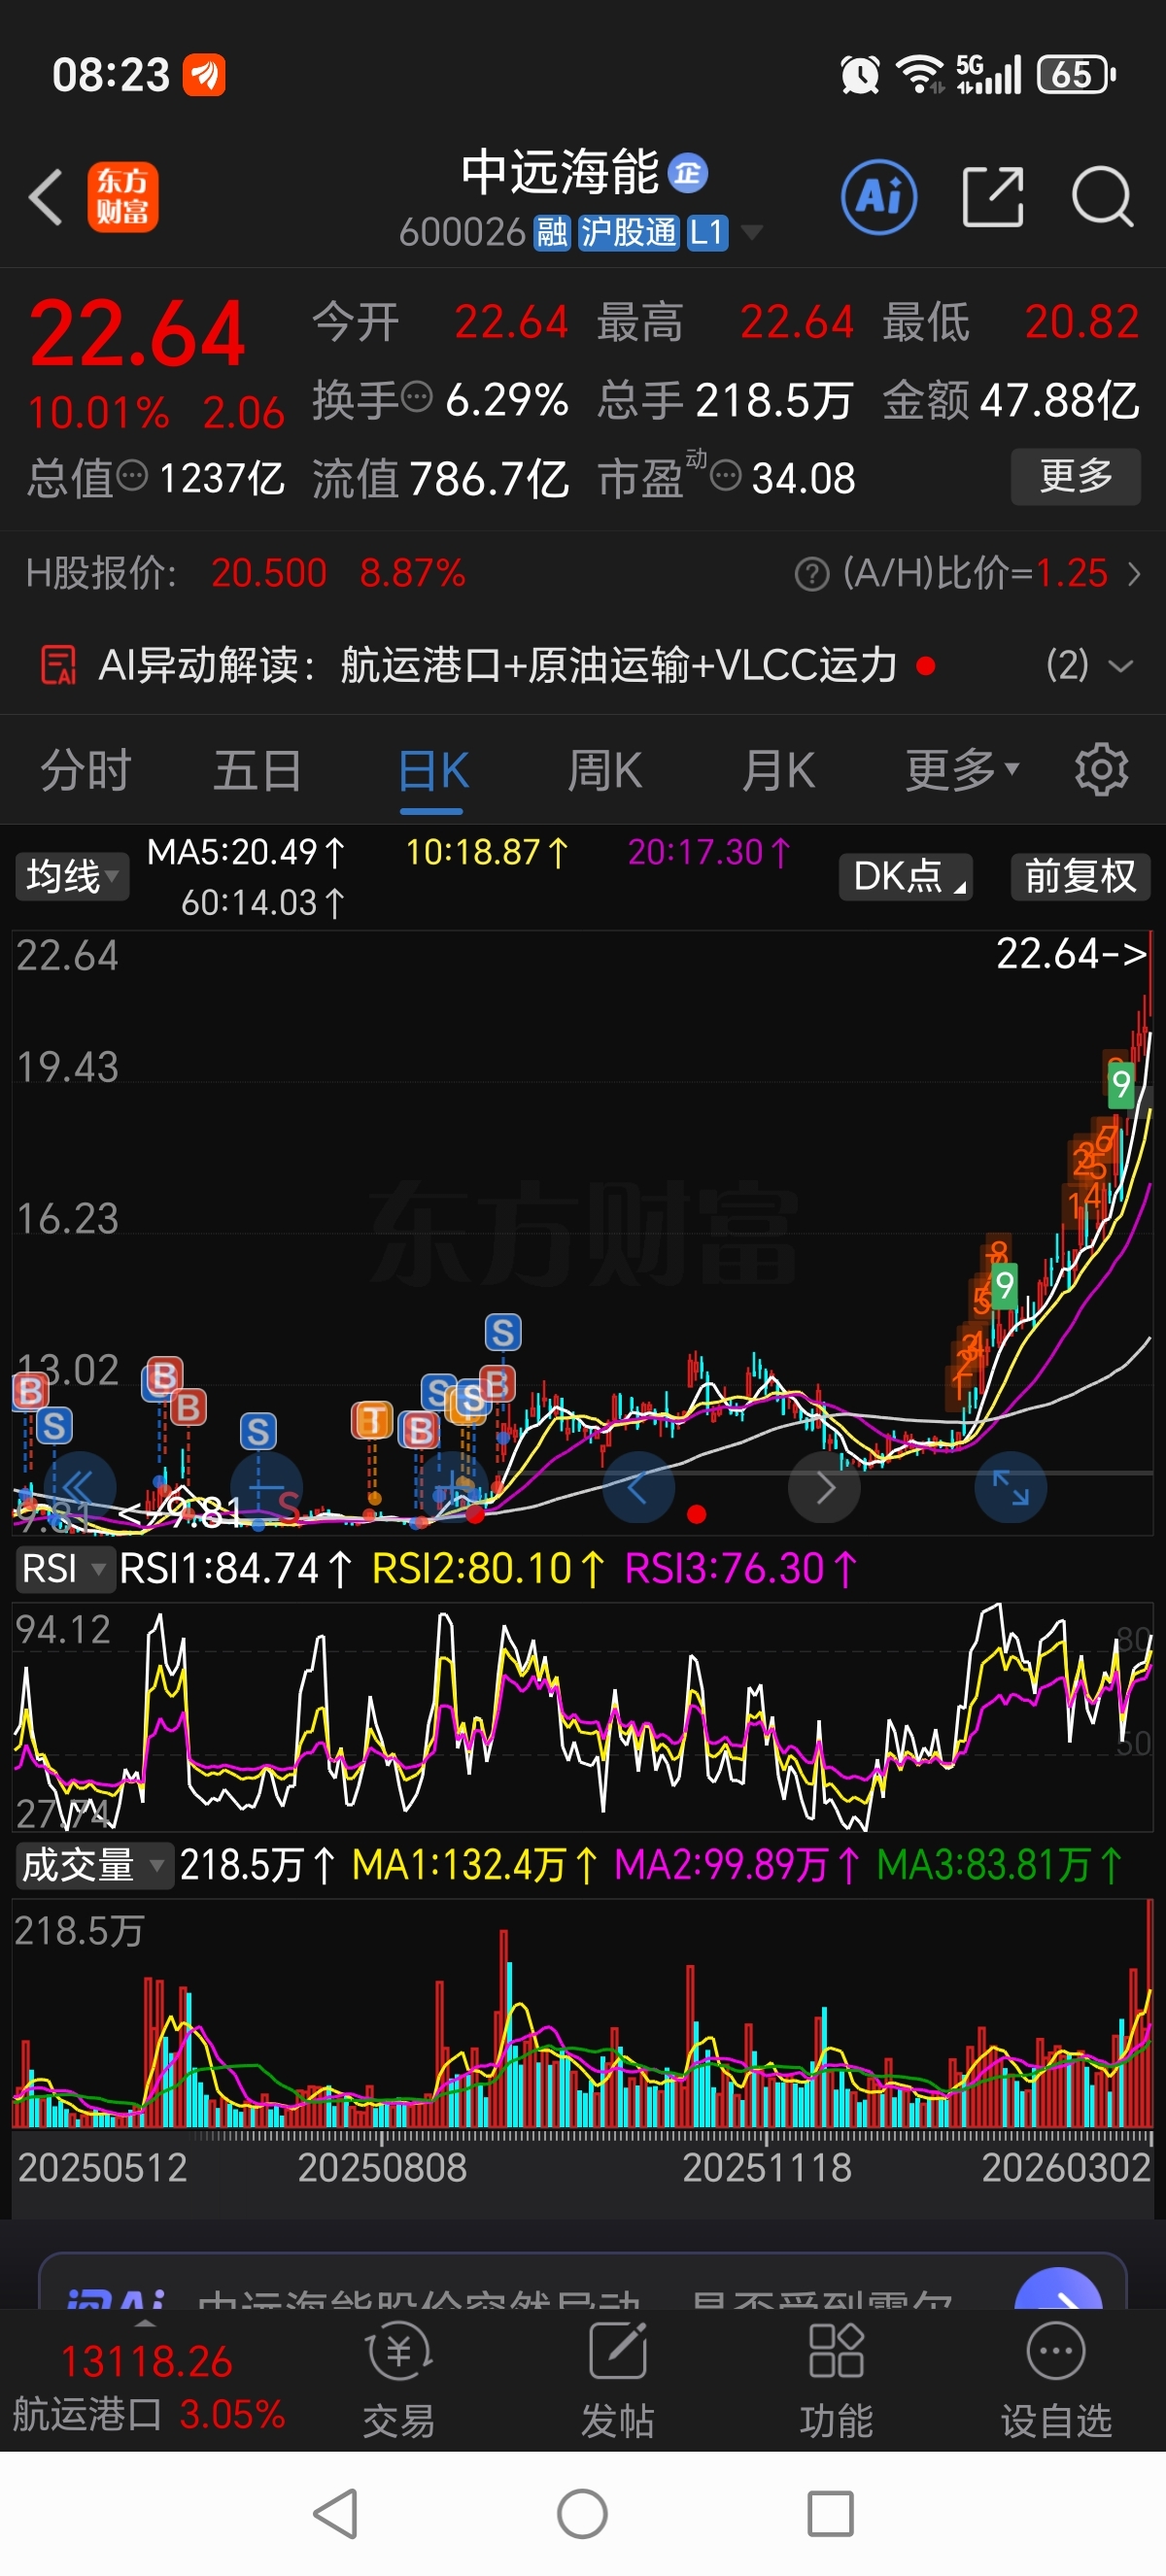Tap the MA1:132.4万 volume average

click(x=475, y=1865)
